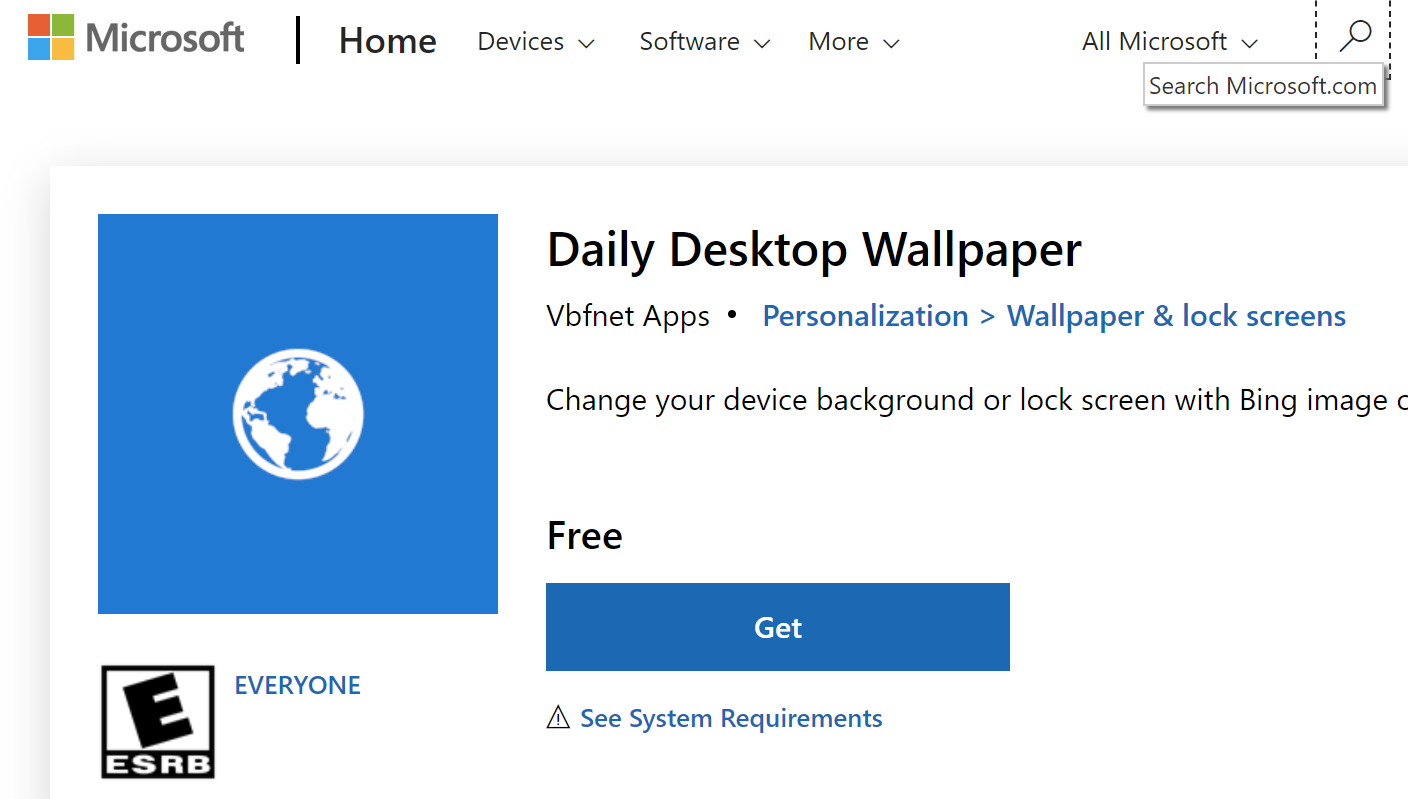Open the search magnifier icon
Viewport: 1408px width, 799px height.
point(1355,37)
